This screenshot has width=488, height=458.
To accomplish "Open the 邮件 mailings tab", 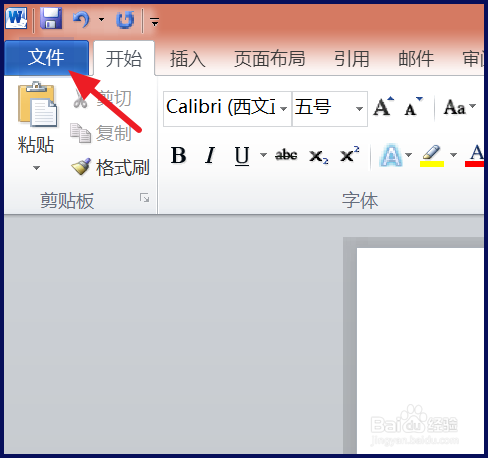I will (416, 59).
